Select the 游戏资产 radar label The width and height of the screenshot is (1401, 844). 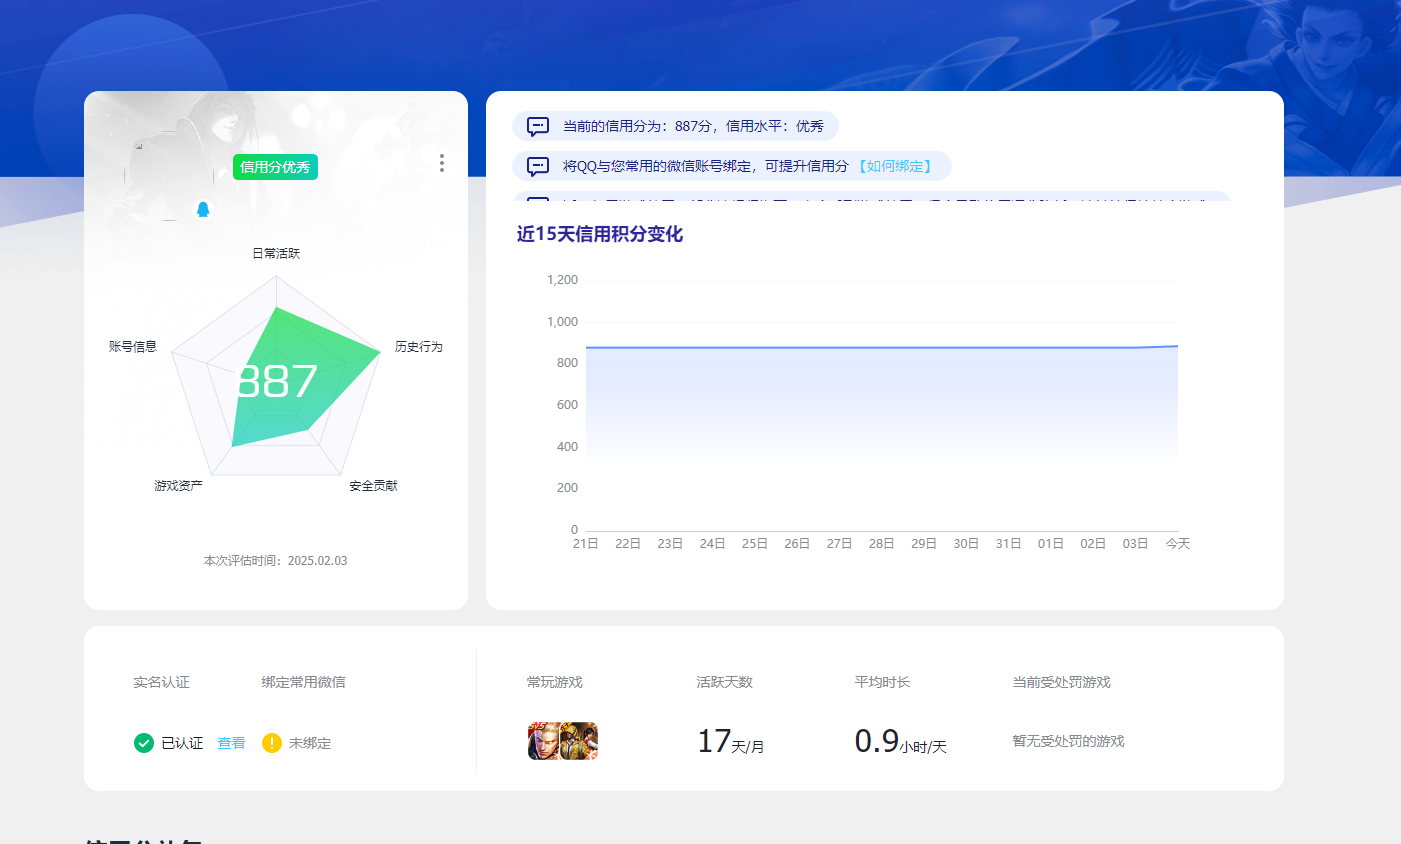[178, 486]
